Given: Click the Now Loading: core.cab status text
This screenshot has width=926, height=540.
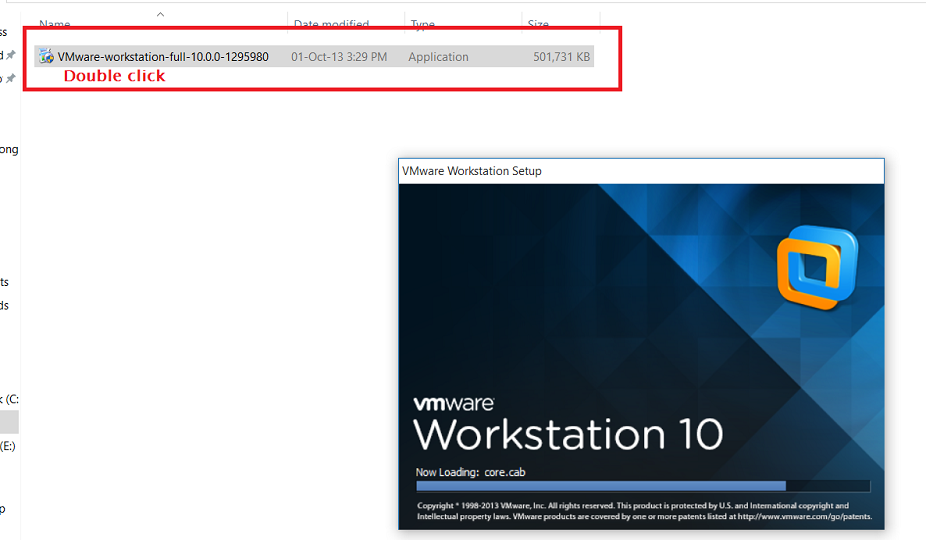Looking at the screenshot, I should (x=470, y=472).
